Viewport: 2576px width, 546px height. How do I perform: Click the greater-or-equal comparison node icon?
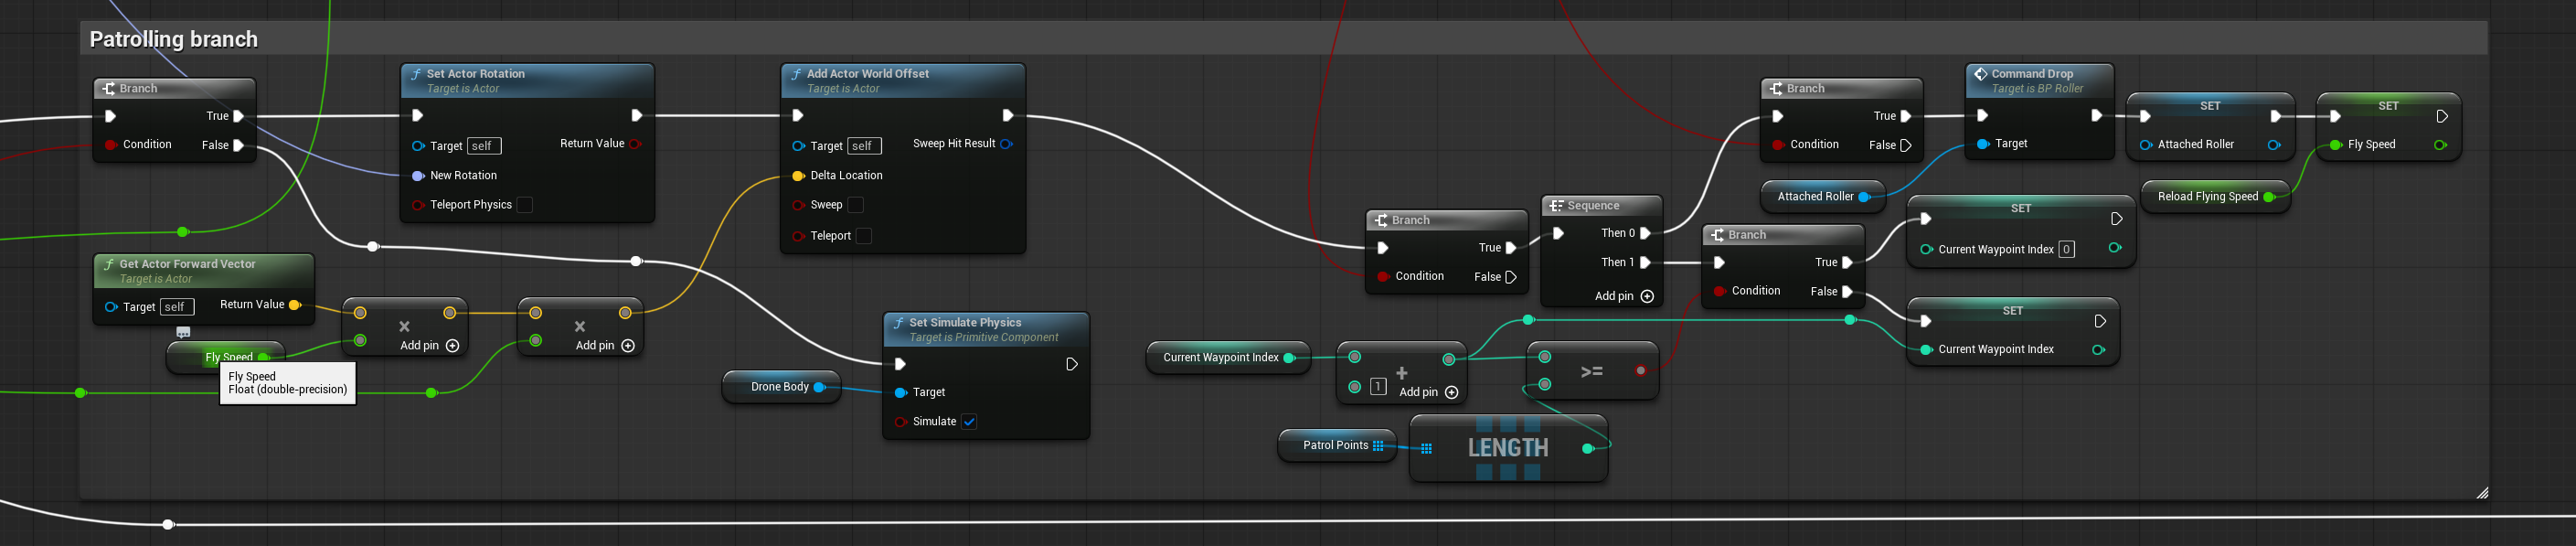click(x=1592, y=371)
